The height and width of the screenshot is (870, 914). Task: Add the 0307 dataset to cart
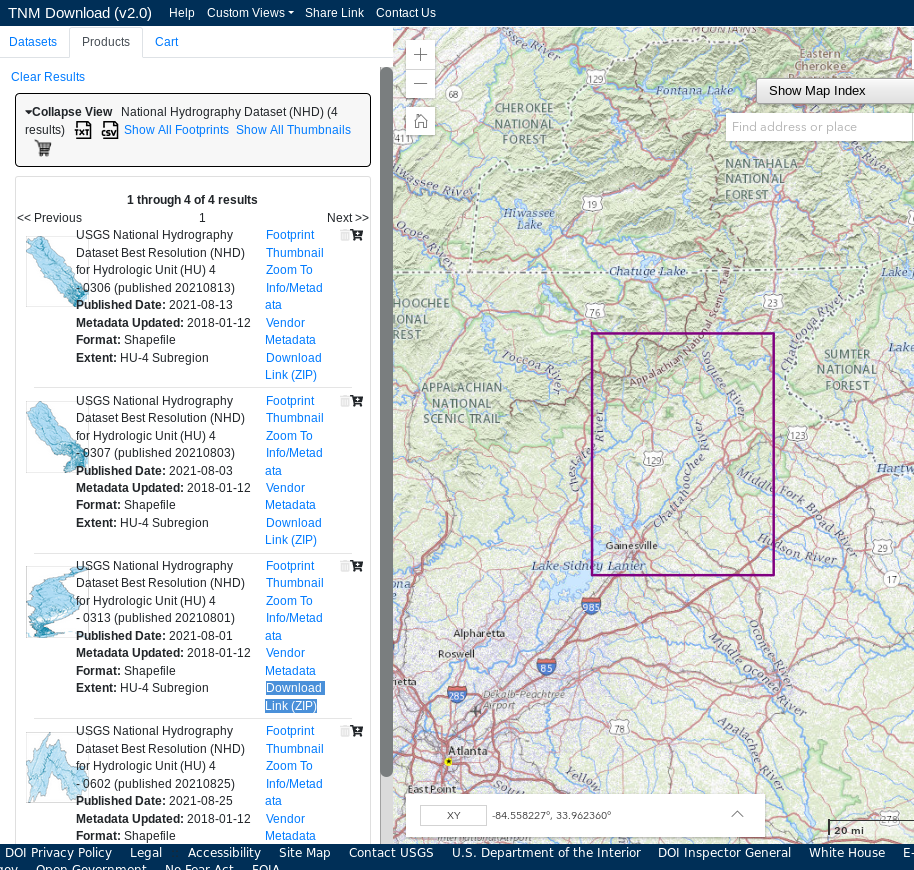coord(357,401)
